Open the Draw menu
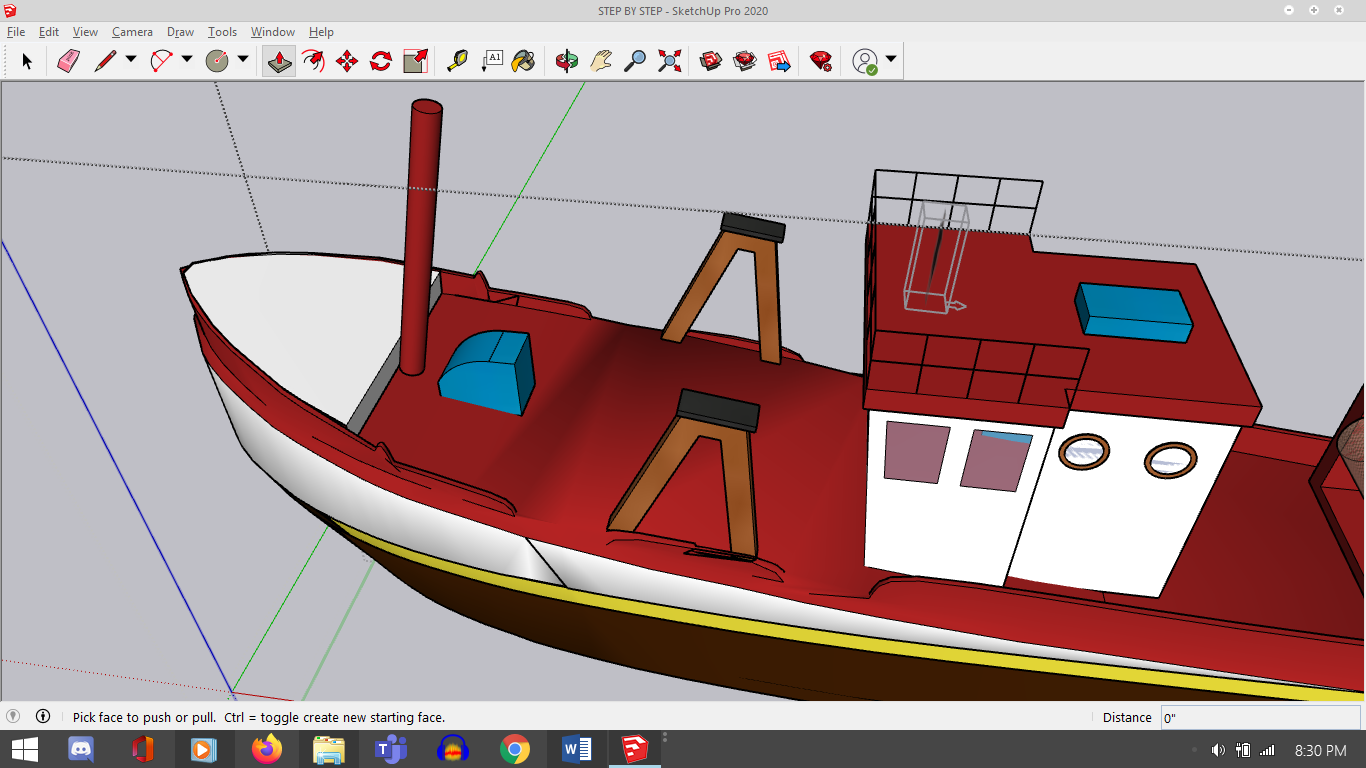Image resolution: width=1366 pixels, height=768 pixels. [x=181, y=32]
